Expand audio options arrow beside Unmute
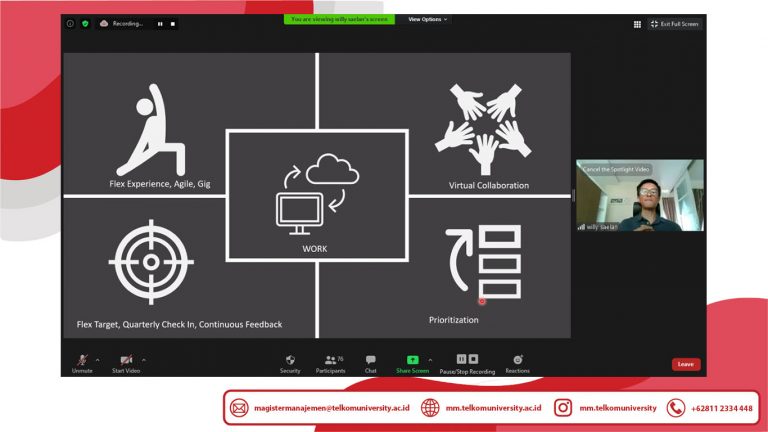The height and width of the screenshot is (432, 768). coord(97,360)
